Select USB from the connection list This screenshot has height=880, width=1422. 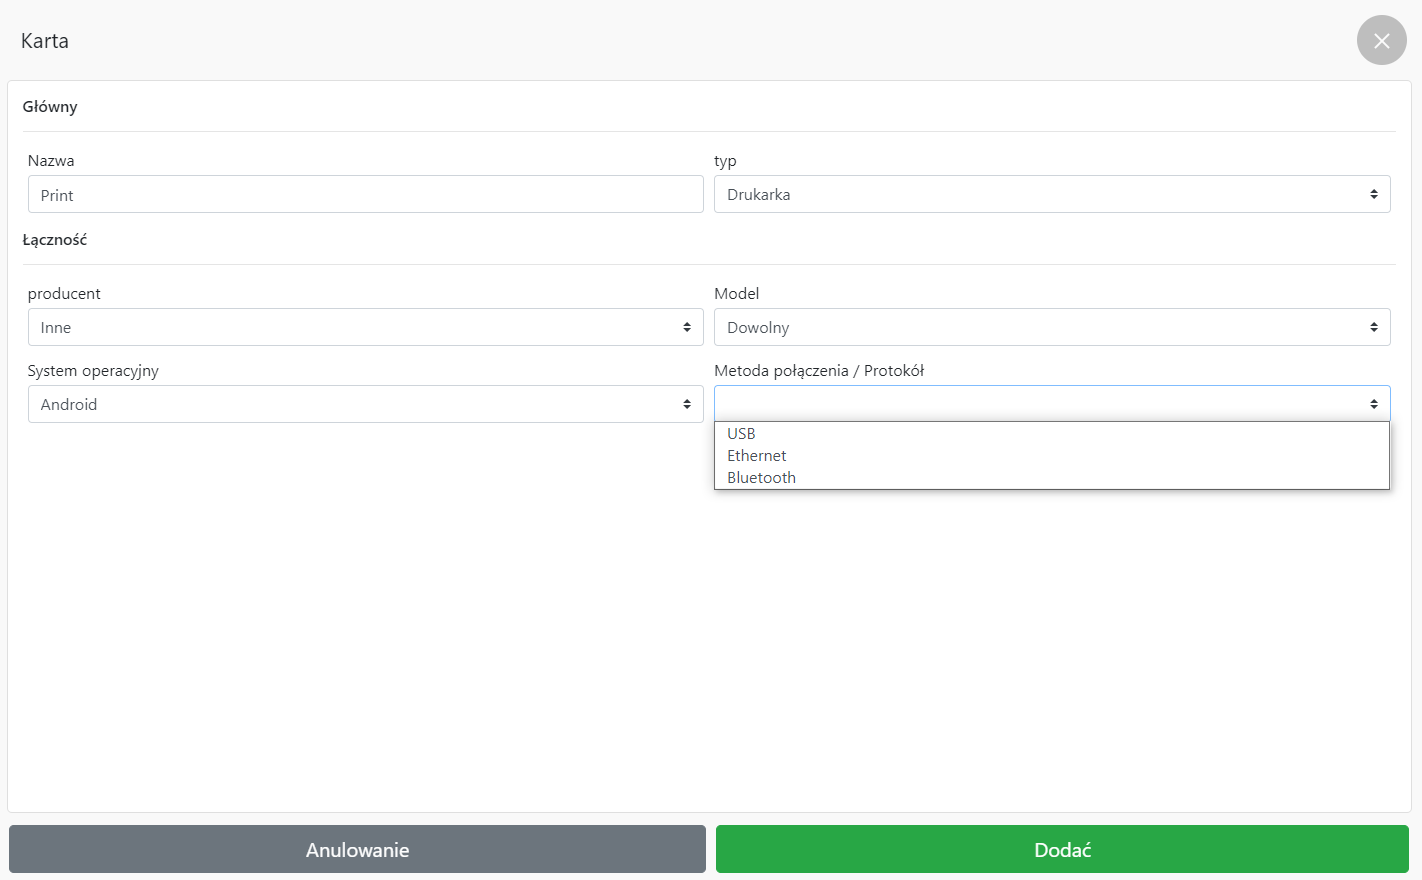click(741, 434)
